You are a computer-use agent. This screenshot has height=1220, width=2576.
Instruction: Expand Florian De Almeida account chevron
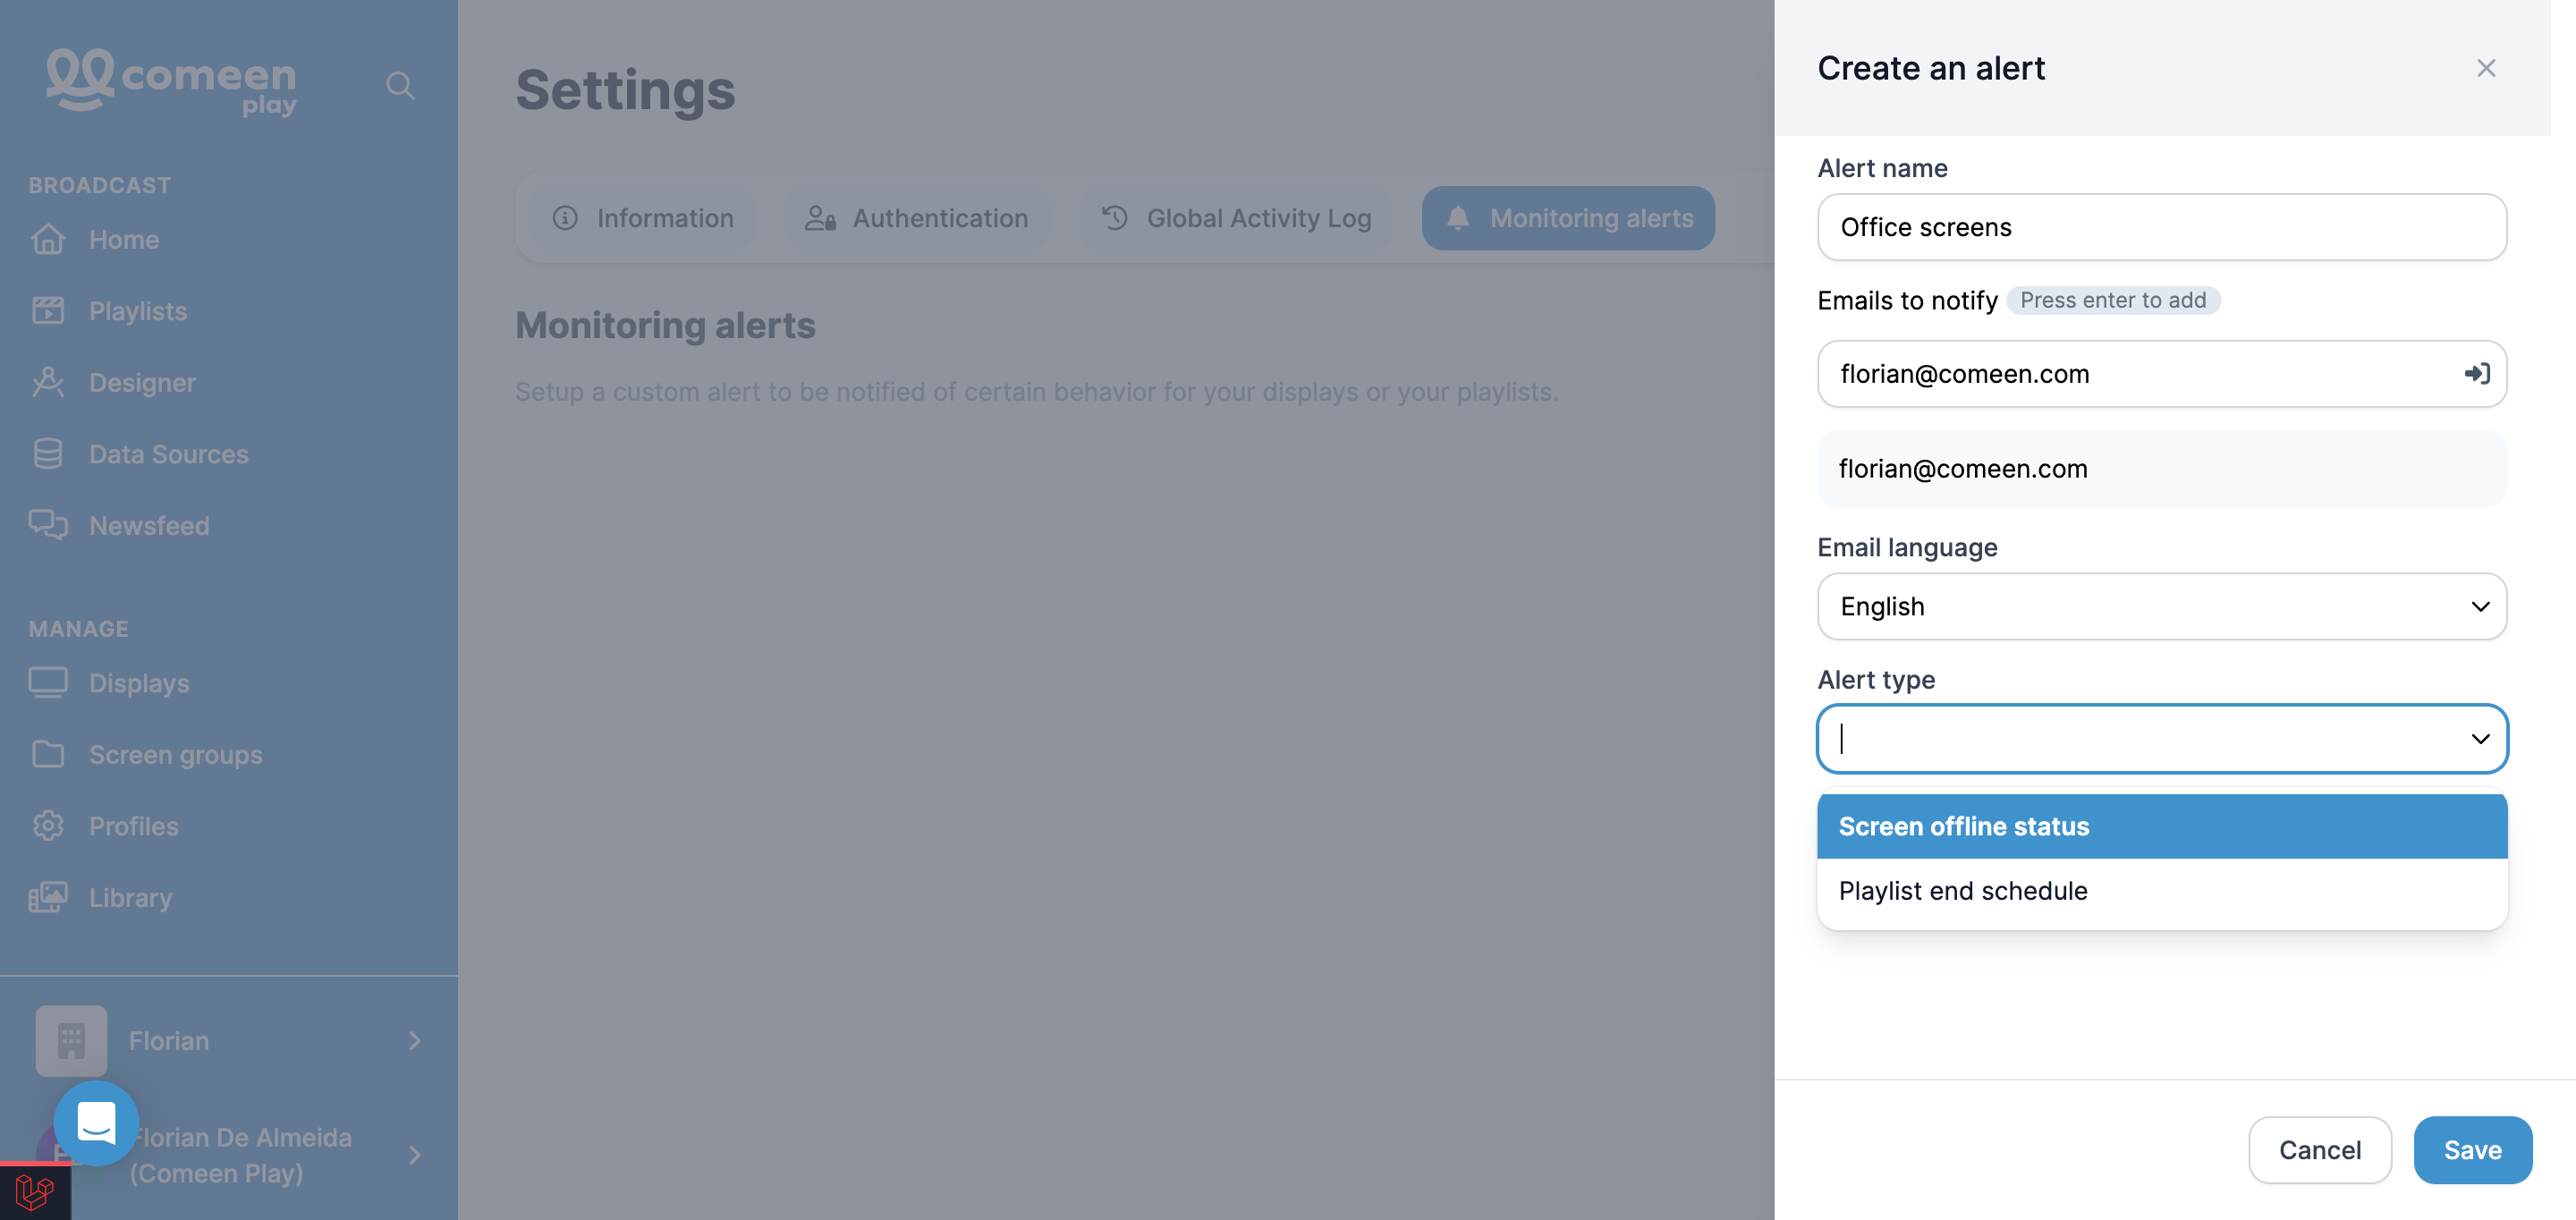(x=415, y=1155)
